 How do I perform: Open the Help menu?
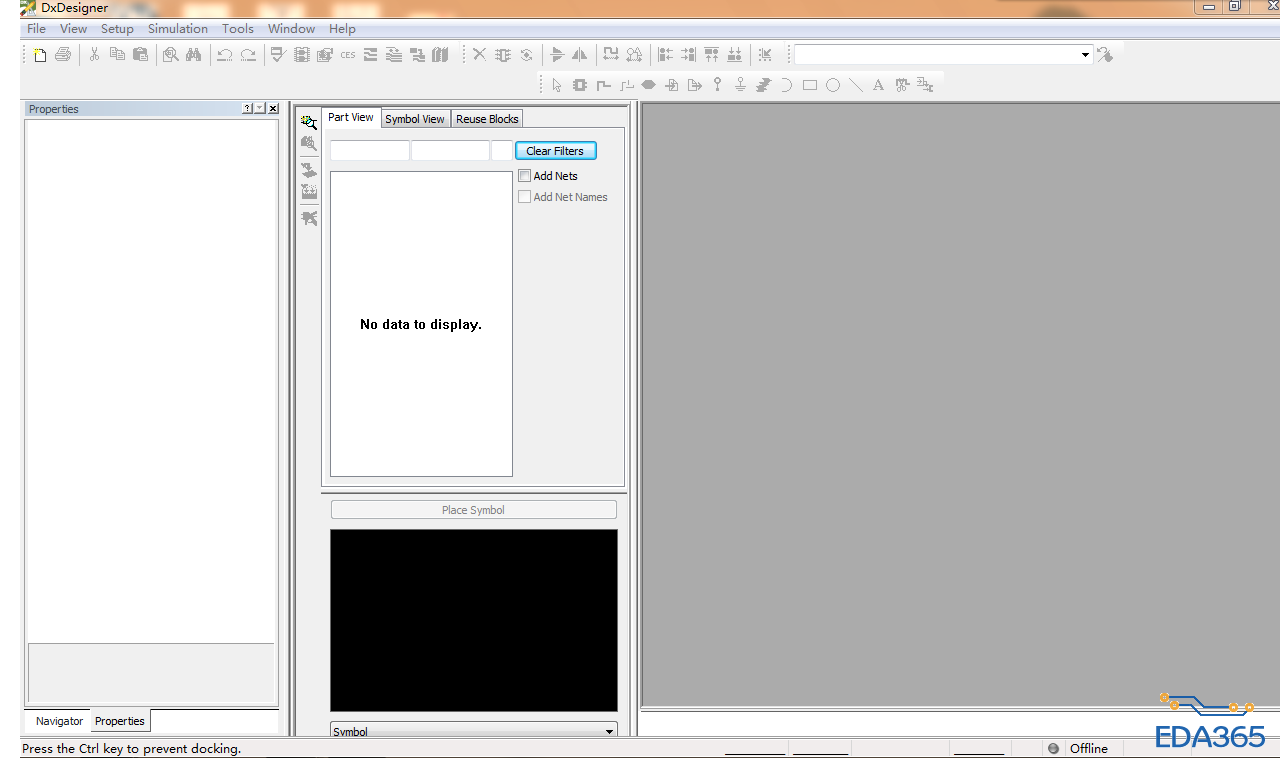(342, 29)
